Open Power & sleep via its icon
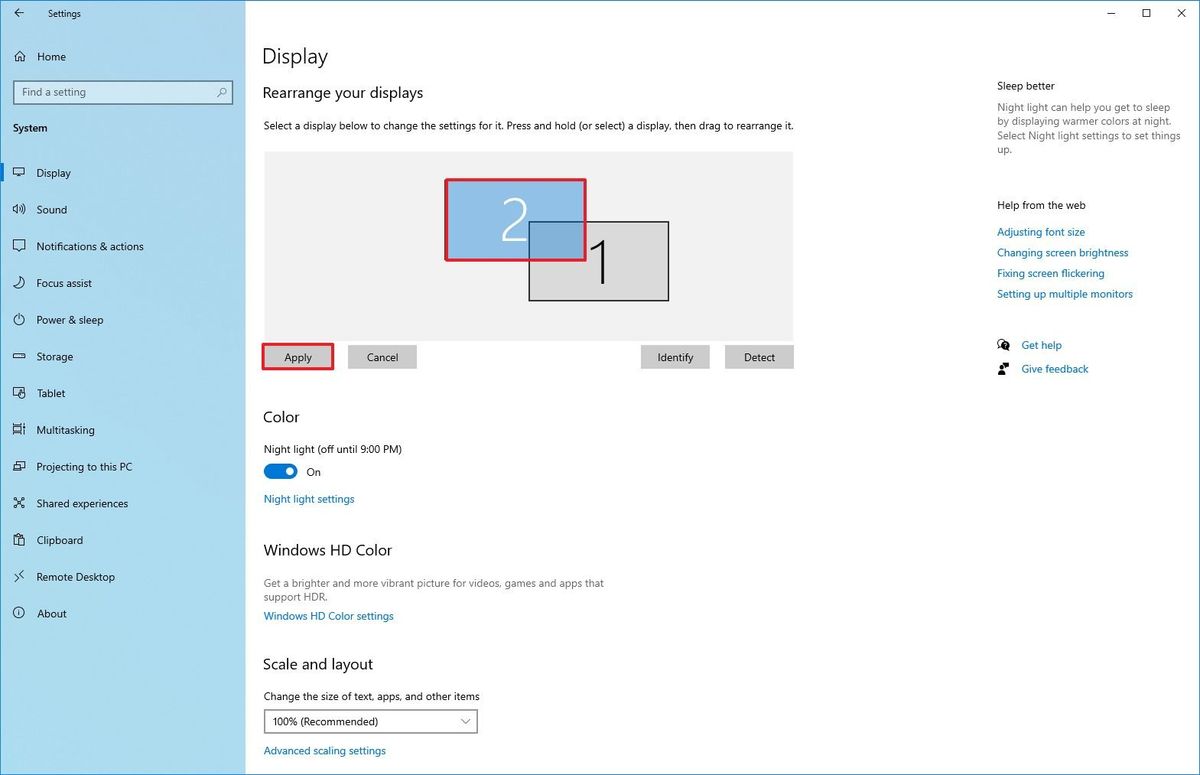 click(x=20, y=319)
